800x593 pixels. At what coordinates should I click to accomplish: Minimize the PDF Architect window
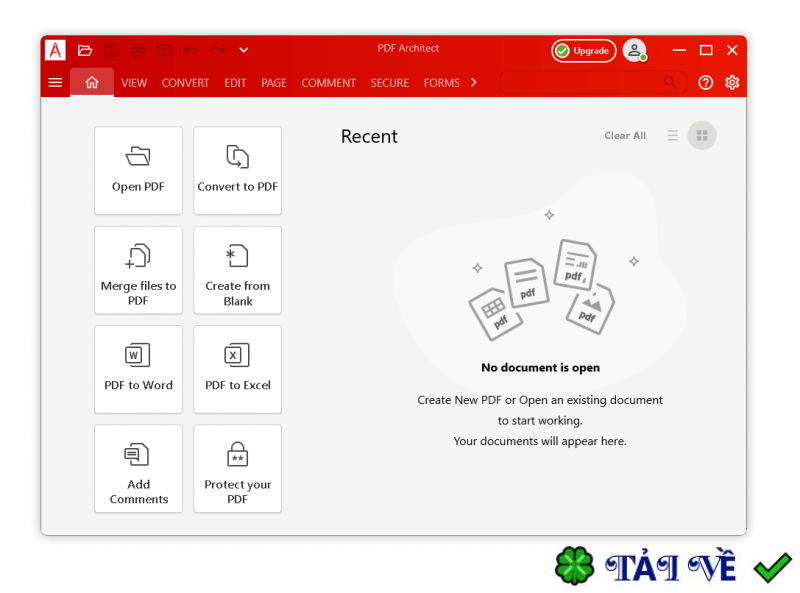point(679,50)
